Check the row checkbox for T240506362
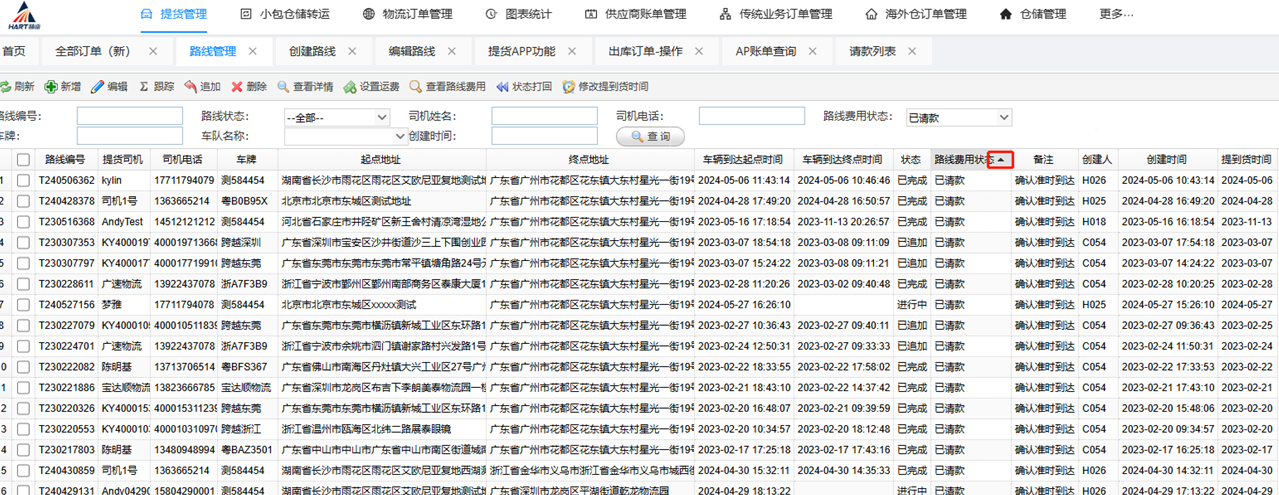 pyautogui.click(x=23, y=181)
